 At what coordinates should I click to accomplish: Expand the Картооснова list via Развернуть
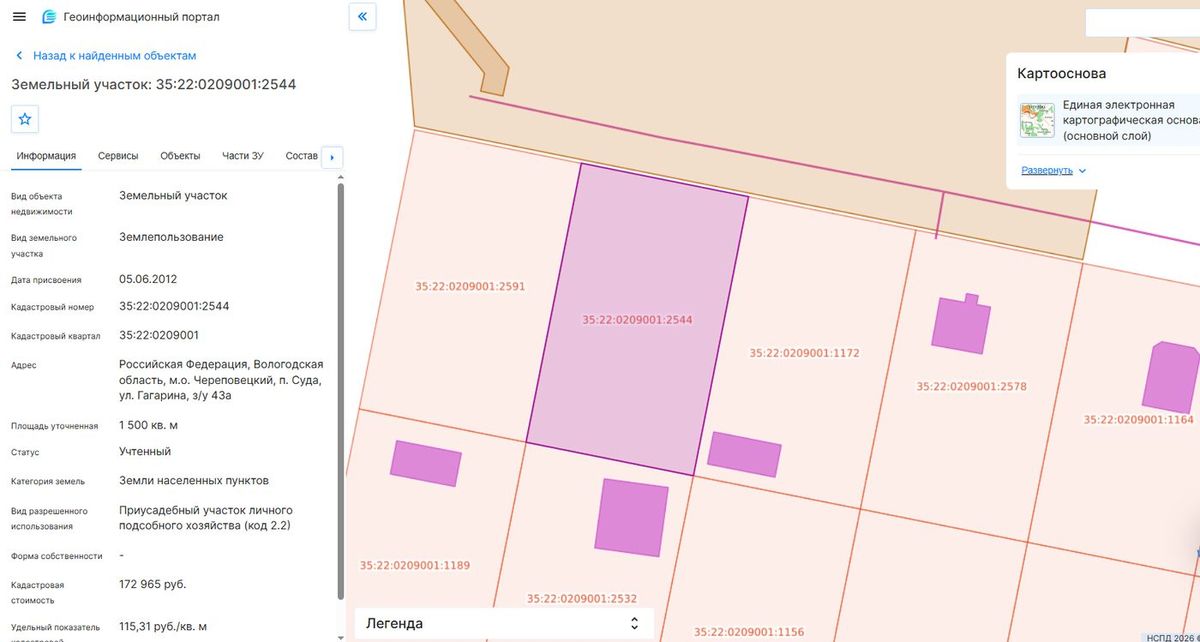(1046, 170)
